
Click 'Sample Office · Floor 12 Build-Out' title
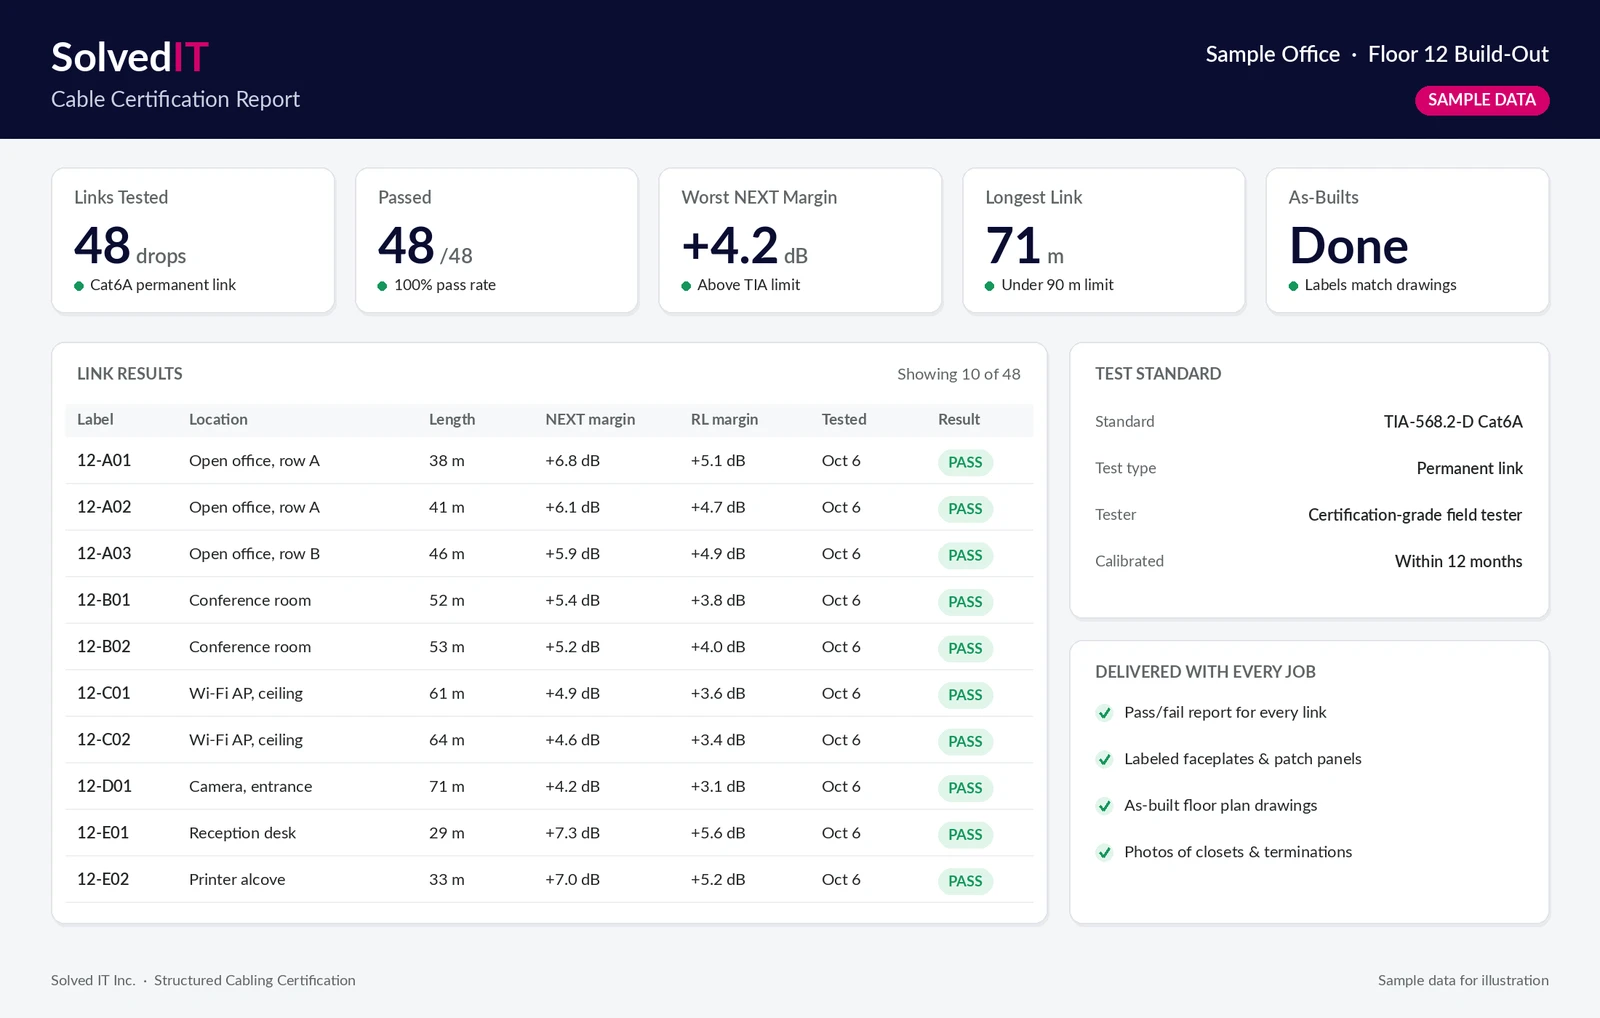click(x=1377, y=55)
